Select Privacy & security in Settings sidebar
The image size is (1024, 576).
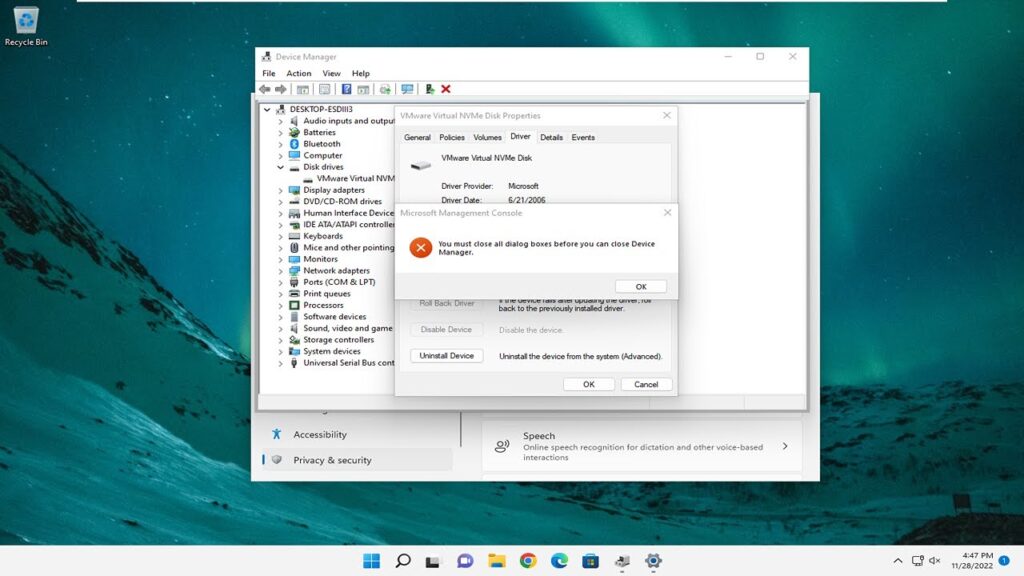click(x=357, y=460)
